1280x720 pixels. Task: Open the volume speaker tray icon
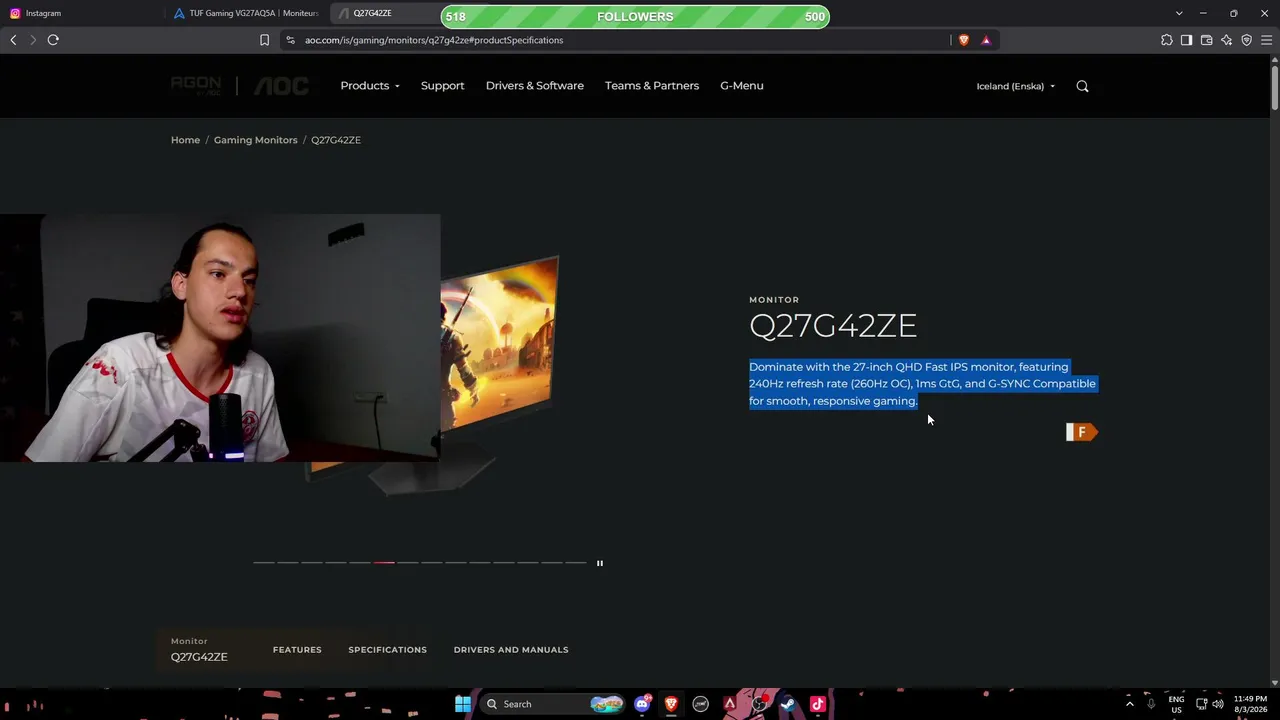pyautogui.click(x=1220, y=704)
